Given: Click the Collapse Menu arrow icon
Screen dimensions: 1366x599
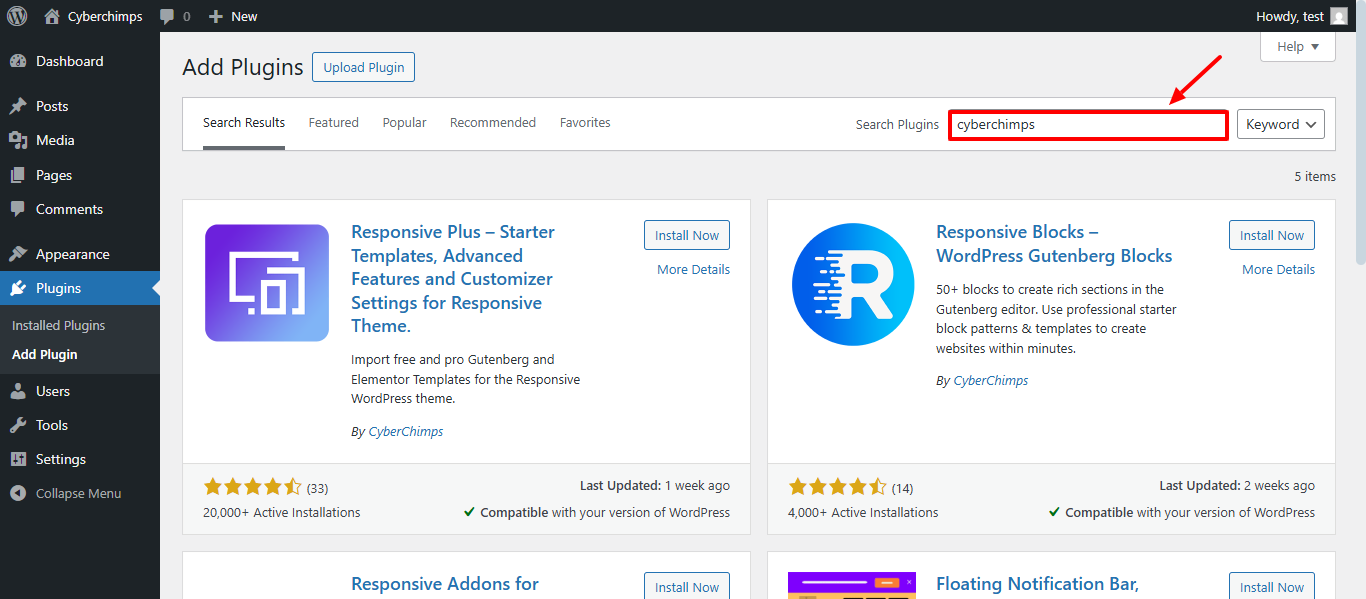Looking at the screenshot, I should [18, 493].
